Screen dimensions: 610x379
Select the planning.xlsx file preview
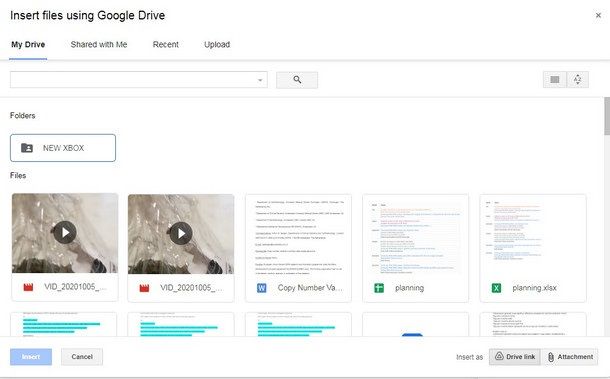pyautogui.click(x=533, y=235)
